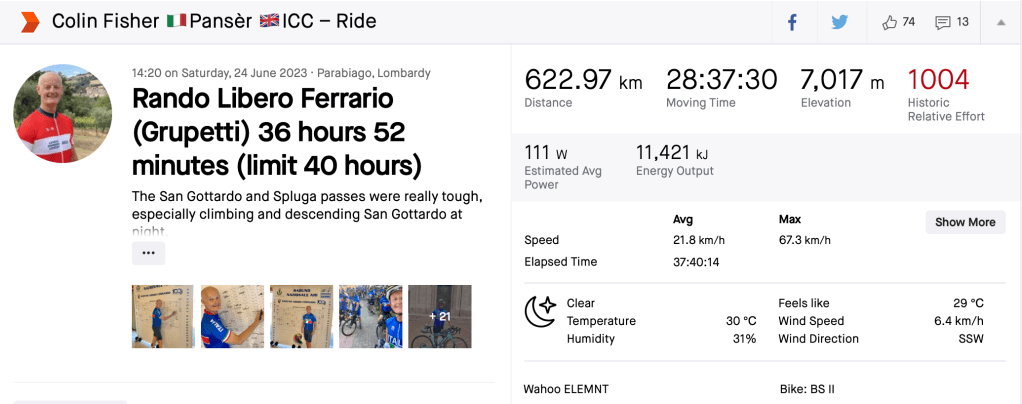Open the third ride photo thumbnail
This screenshot has height=404, width=1022.
(x=301, y=316)
